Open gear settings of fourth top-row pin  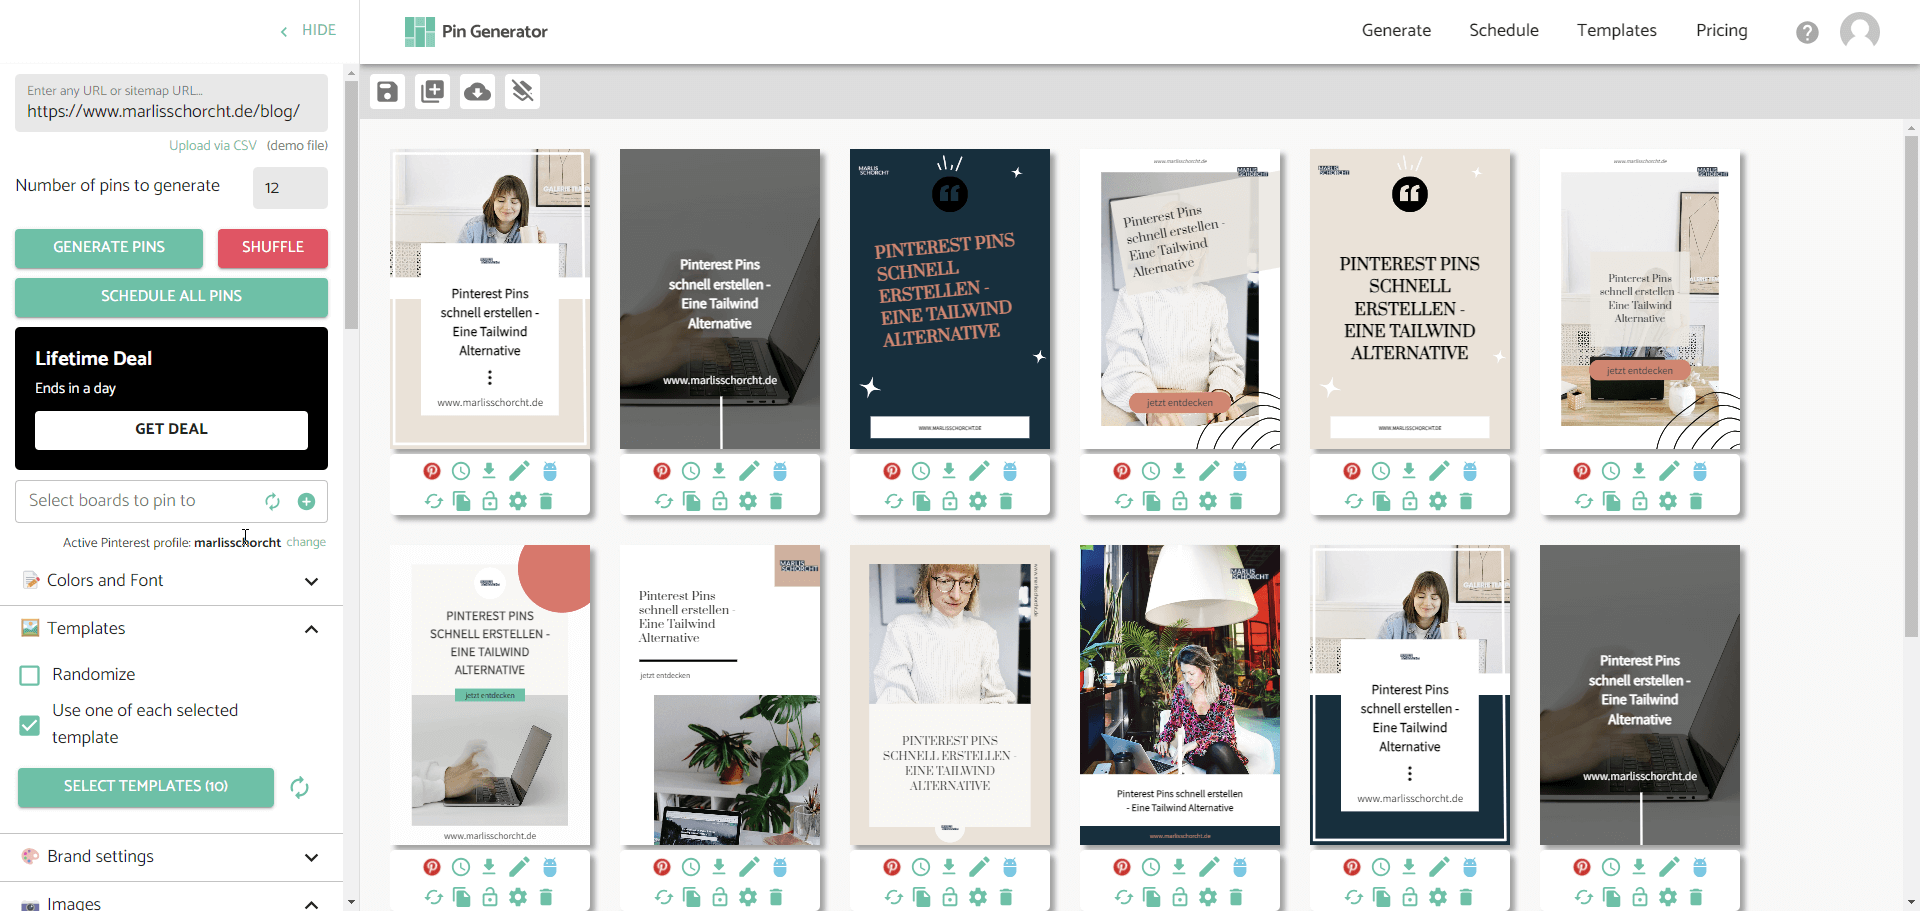pos(1208,501)
